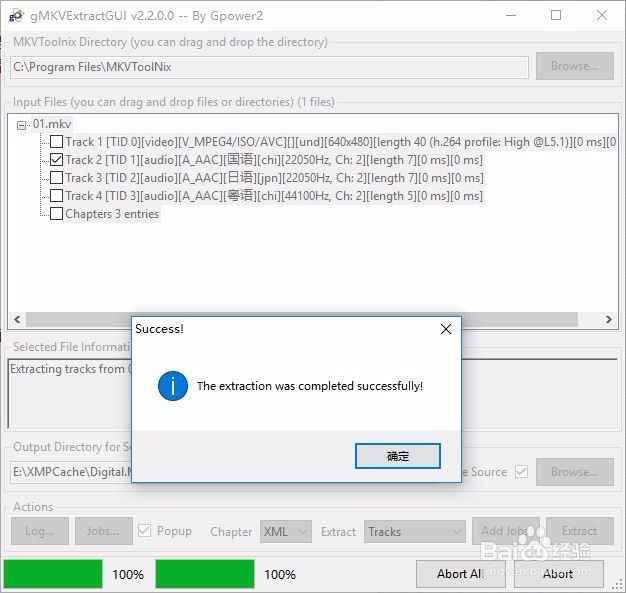Image resolution: width=626 pixels, height=593 pixels.
Task: Click the 'Extracting tracks from' log text
Action: click(x=70, y=369)
